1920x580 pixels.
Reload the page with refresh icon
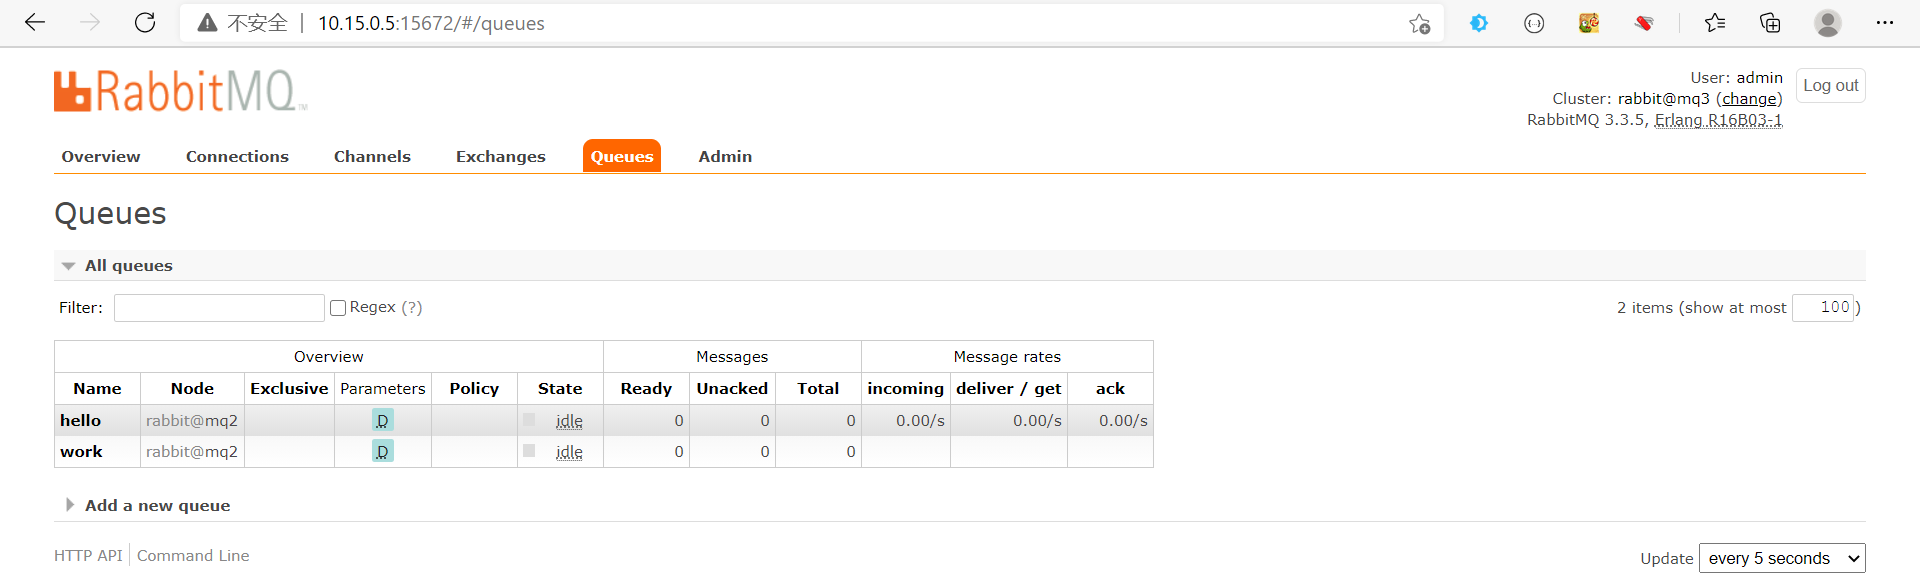click(x=145, y=23)
